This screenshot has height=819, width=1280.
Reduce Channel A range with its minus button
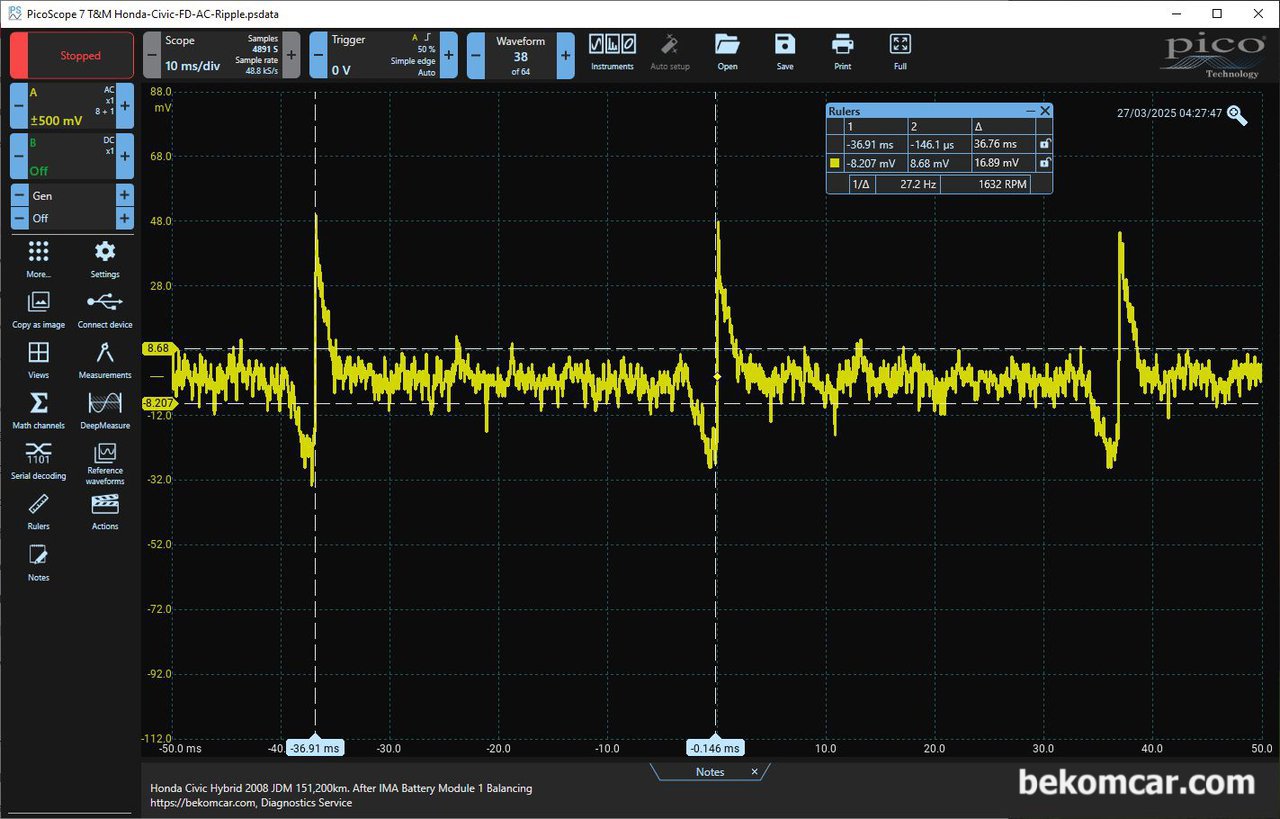coord(18,106)
